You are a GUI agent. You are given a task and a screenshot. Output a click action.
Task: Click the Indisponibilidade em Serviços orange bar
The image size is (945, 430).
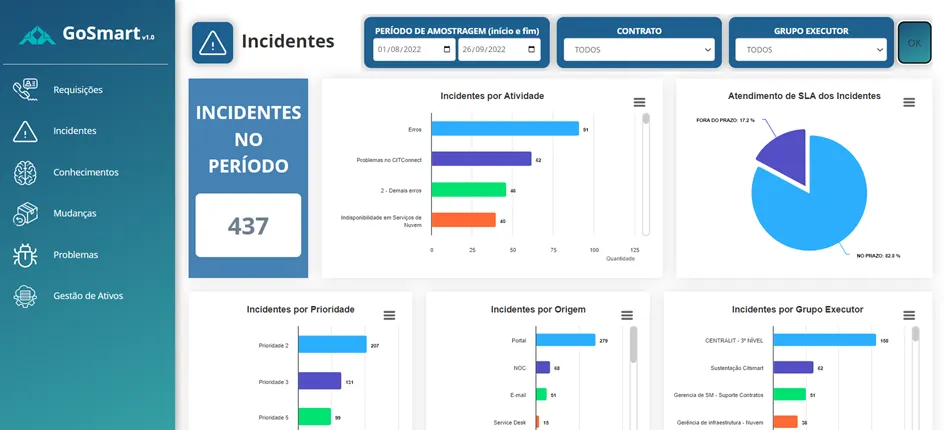[463, 220]
